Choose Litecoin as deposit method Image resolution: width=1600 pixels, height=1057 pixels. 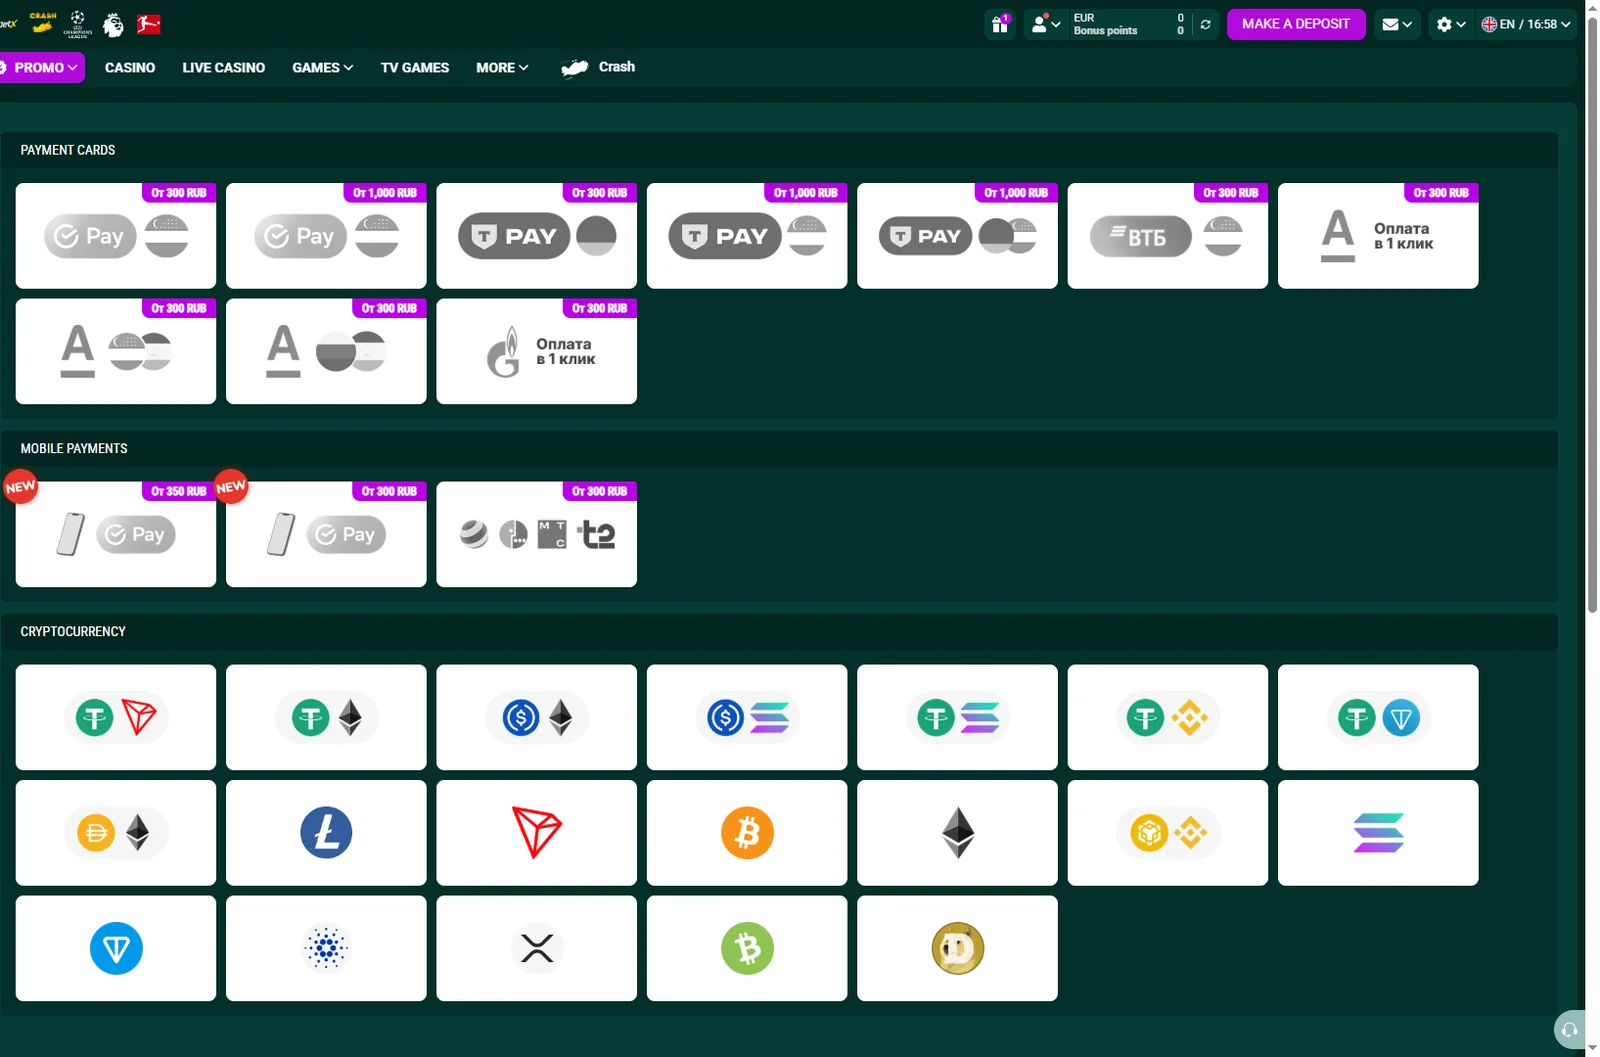(x=326, y=833)
